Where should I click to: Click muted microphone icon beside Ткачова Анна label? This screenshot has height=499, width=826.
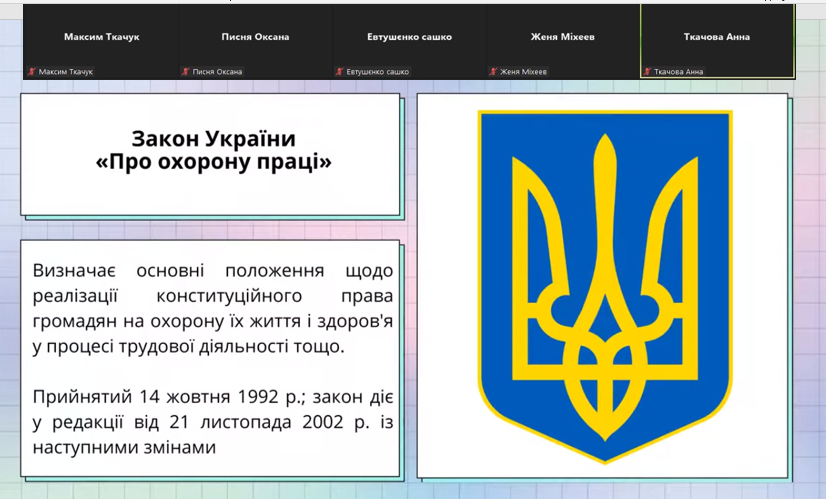[x=647, y=72]
